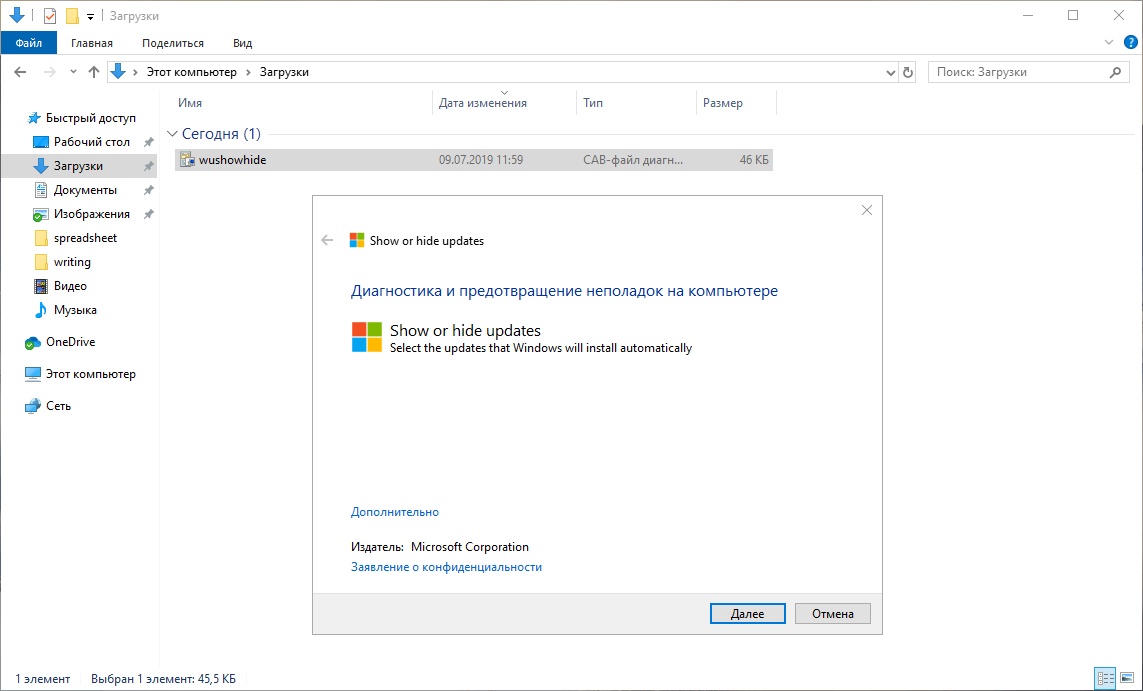Screen dimensions: 1143x691
Task: Switch to the Вид ribbon tab
Action: [241, 43]
